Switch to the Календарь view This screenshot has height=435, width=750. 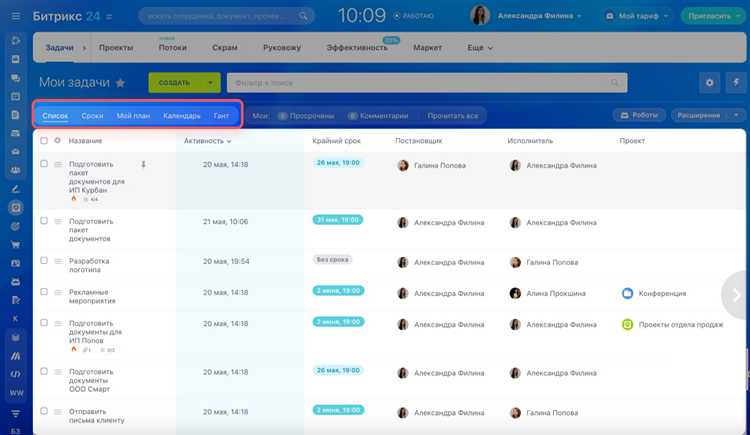[x=182, y=116]
